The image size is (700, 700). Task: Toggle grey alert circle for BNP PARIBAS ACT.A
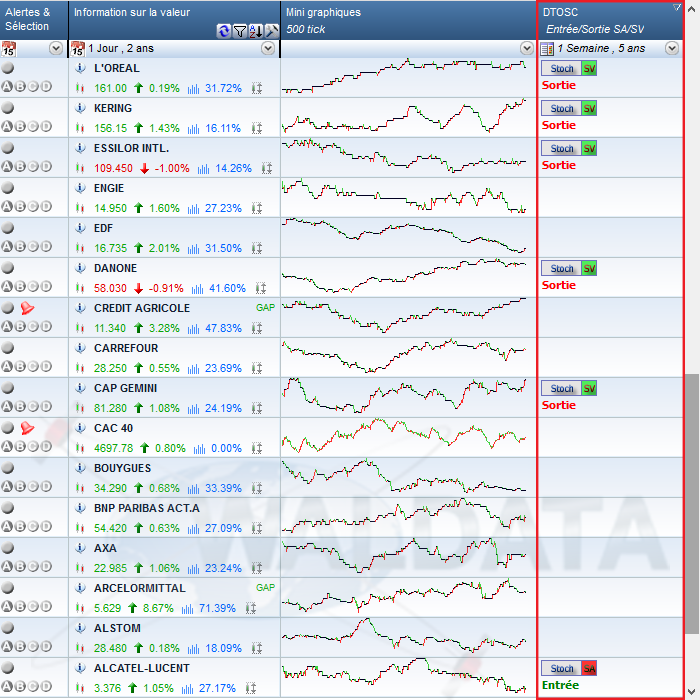tap(8, 508)
